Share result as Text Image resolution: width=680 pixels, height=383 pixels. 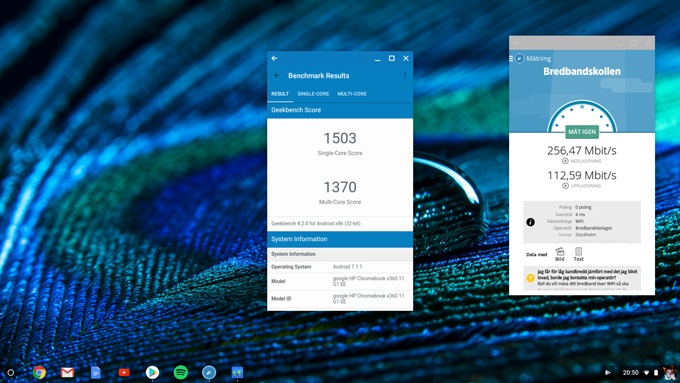[579, 255]
